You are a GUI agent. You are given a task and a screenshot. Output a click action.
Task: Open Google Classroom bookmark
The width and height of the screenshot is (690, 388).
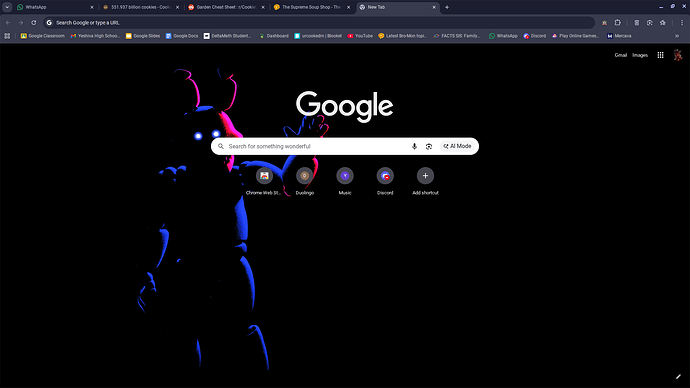[43, 36]
